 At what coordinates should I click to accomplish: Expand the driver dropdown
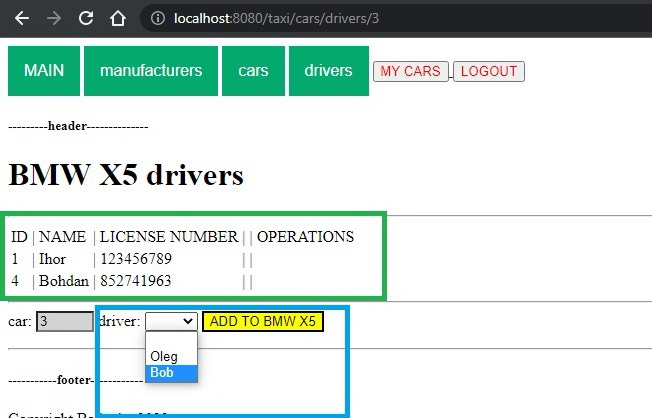[x=171, y=321]
